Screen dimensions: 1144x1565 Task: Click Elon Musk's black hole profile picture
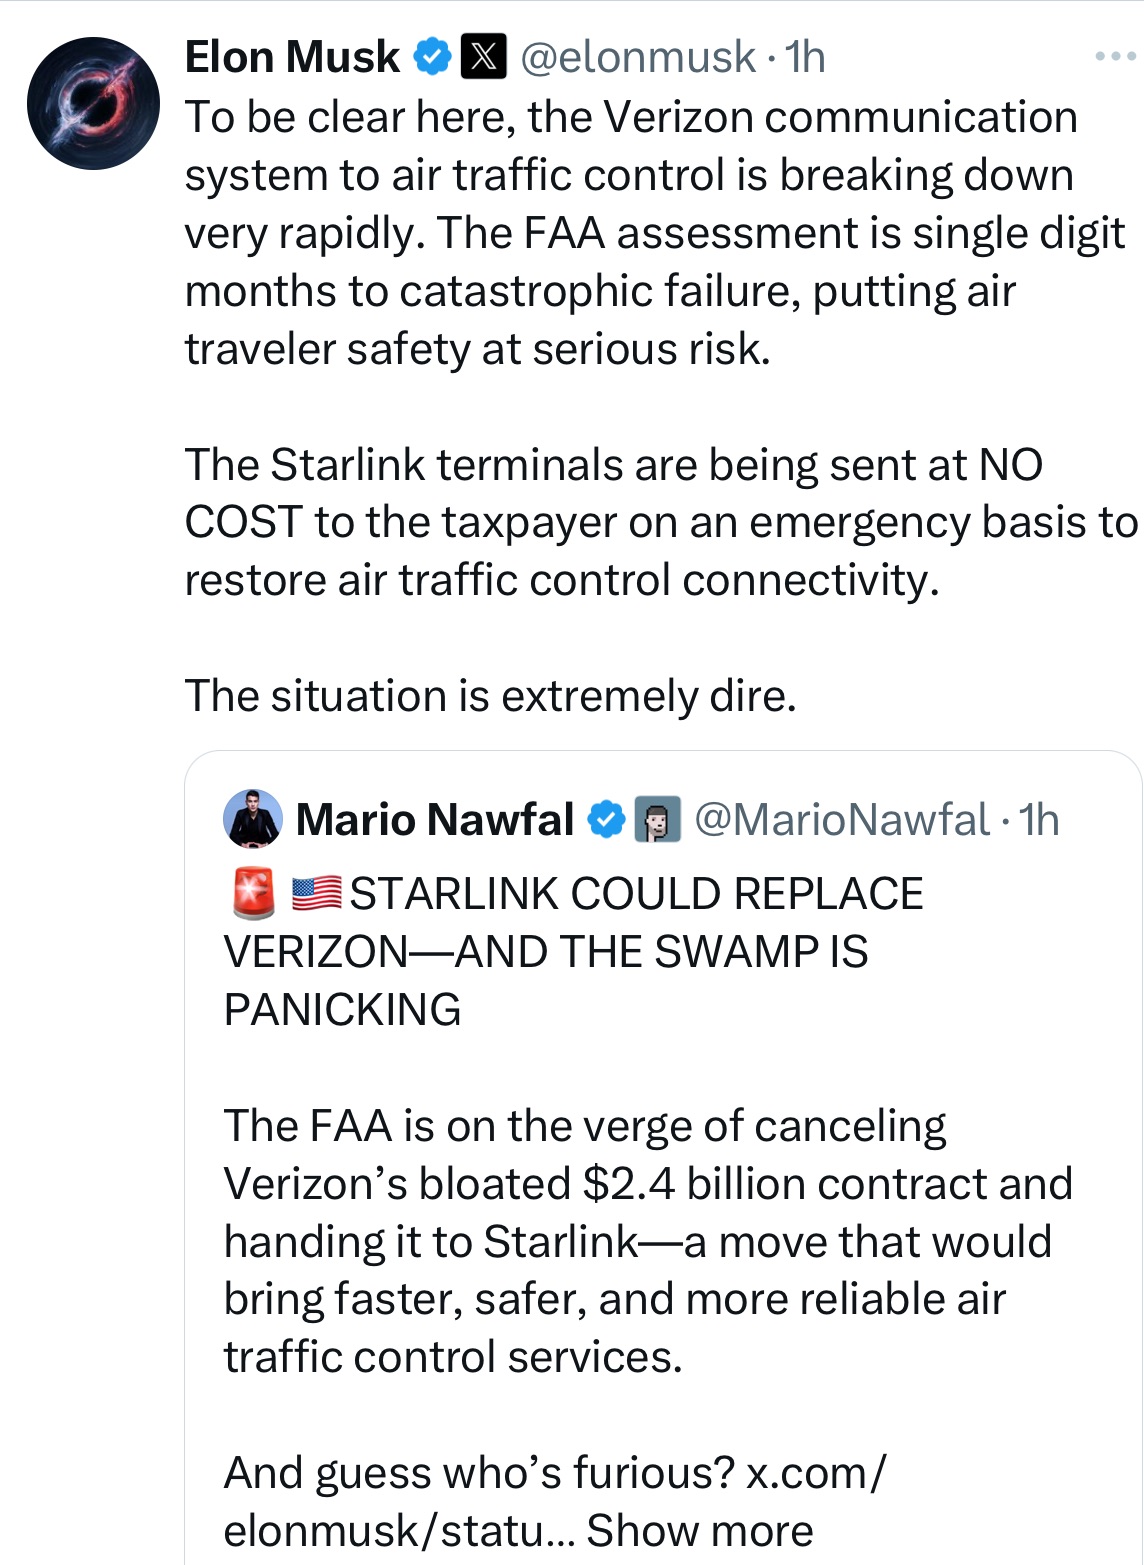click(x=93, y=104)
